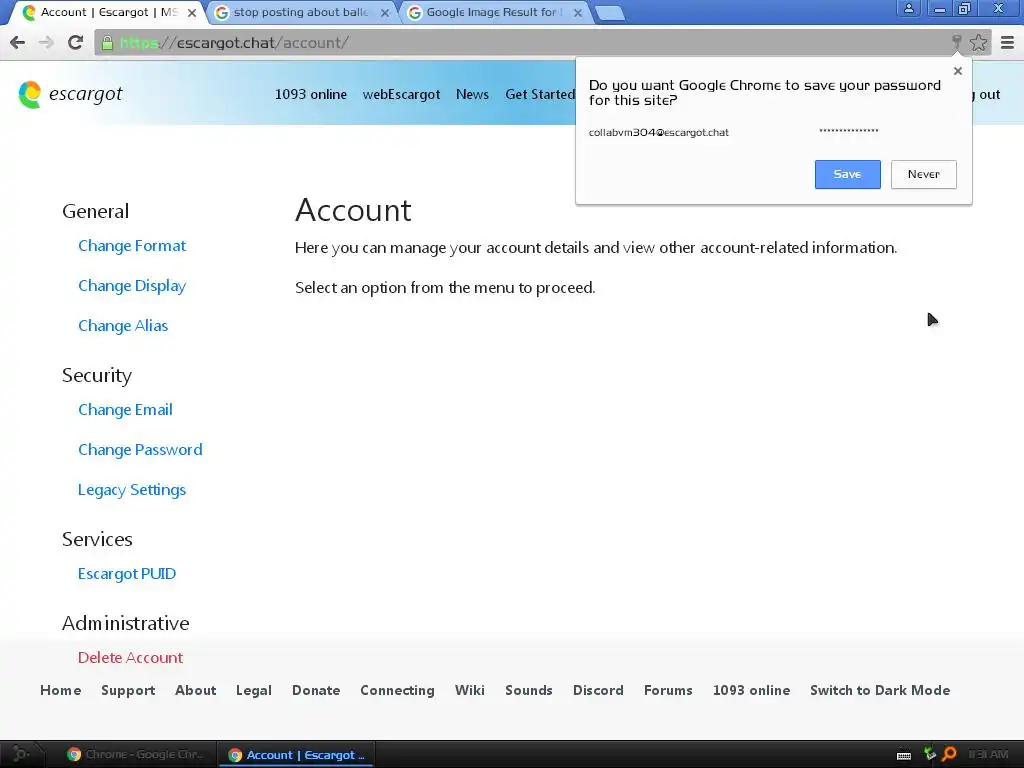1024x768 pixels.
Task: Select the Account Escargot tab
Action: tap(108, 12)
